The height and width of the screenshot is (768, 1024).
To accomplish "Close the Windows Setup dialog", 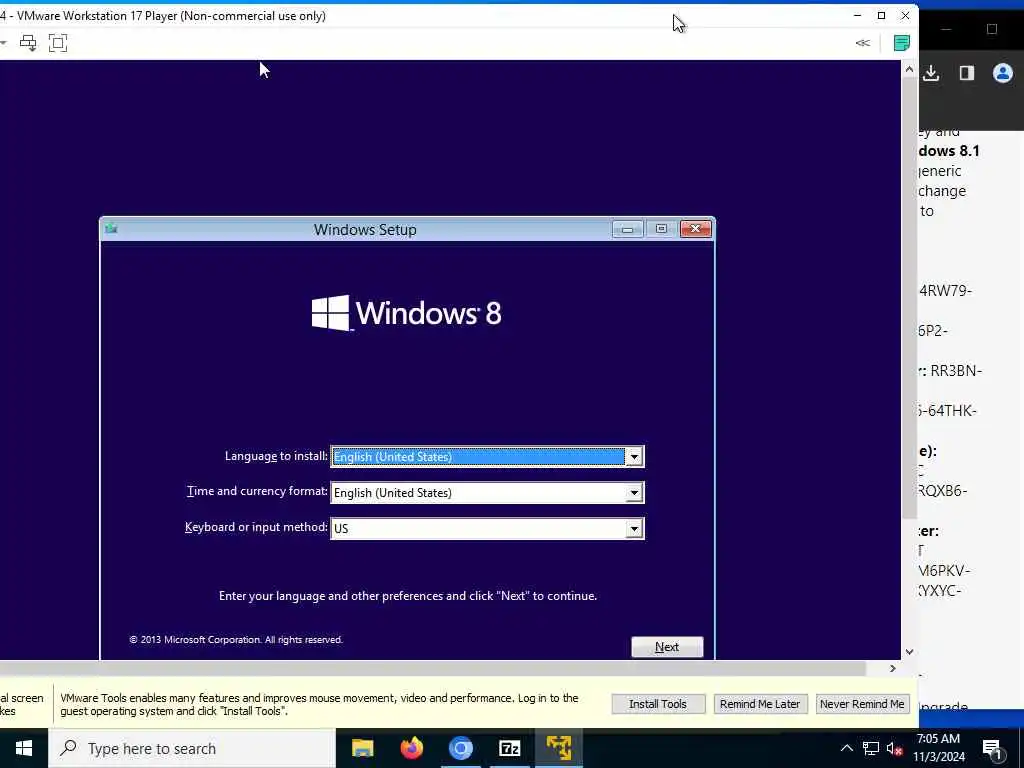I will 696,229.
